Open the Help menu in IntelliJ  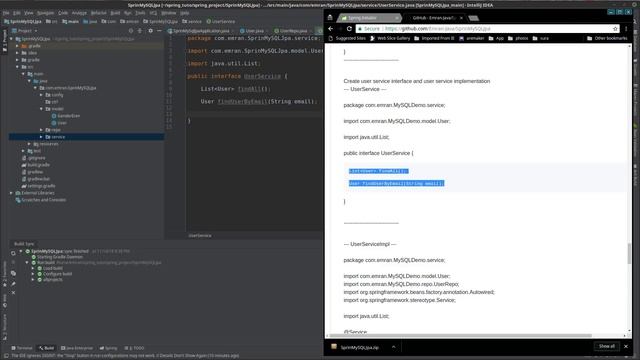pos(184,13)
